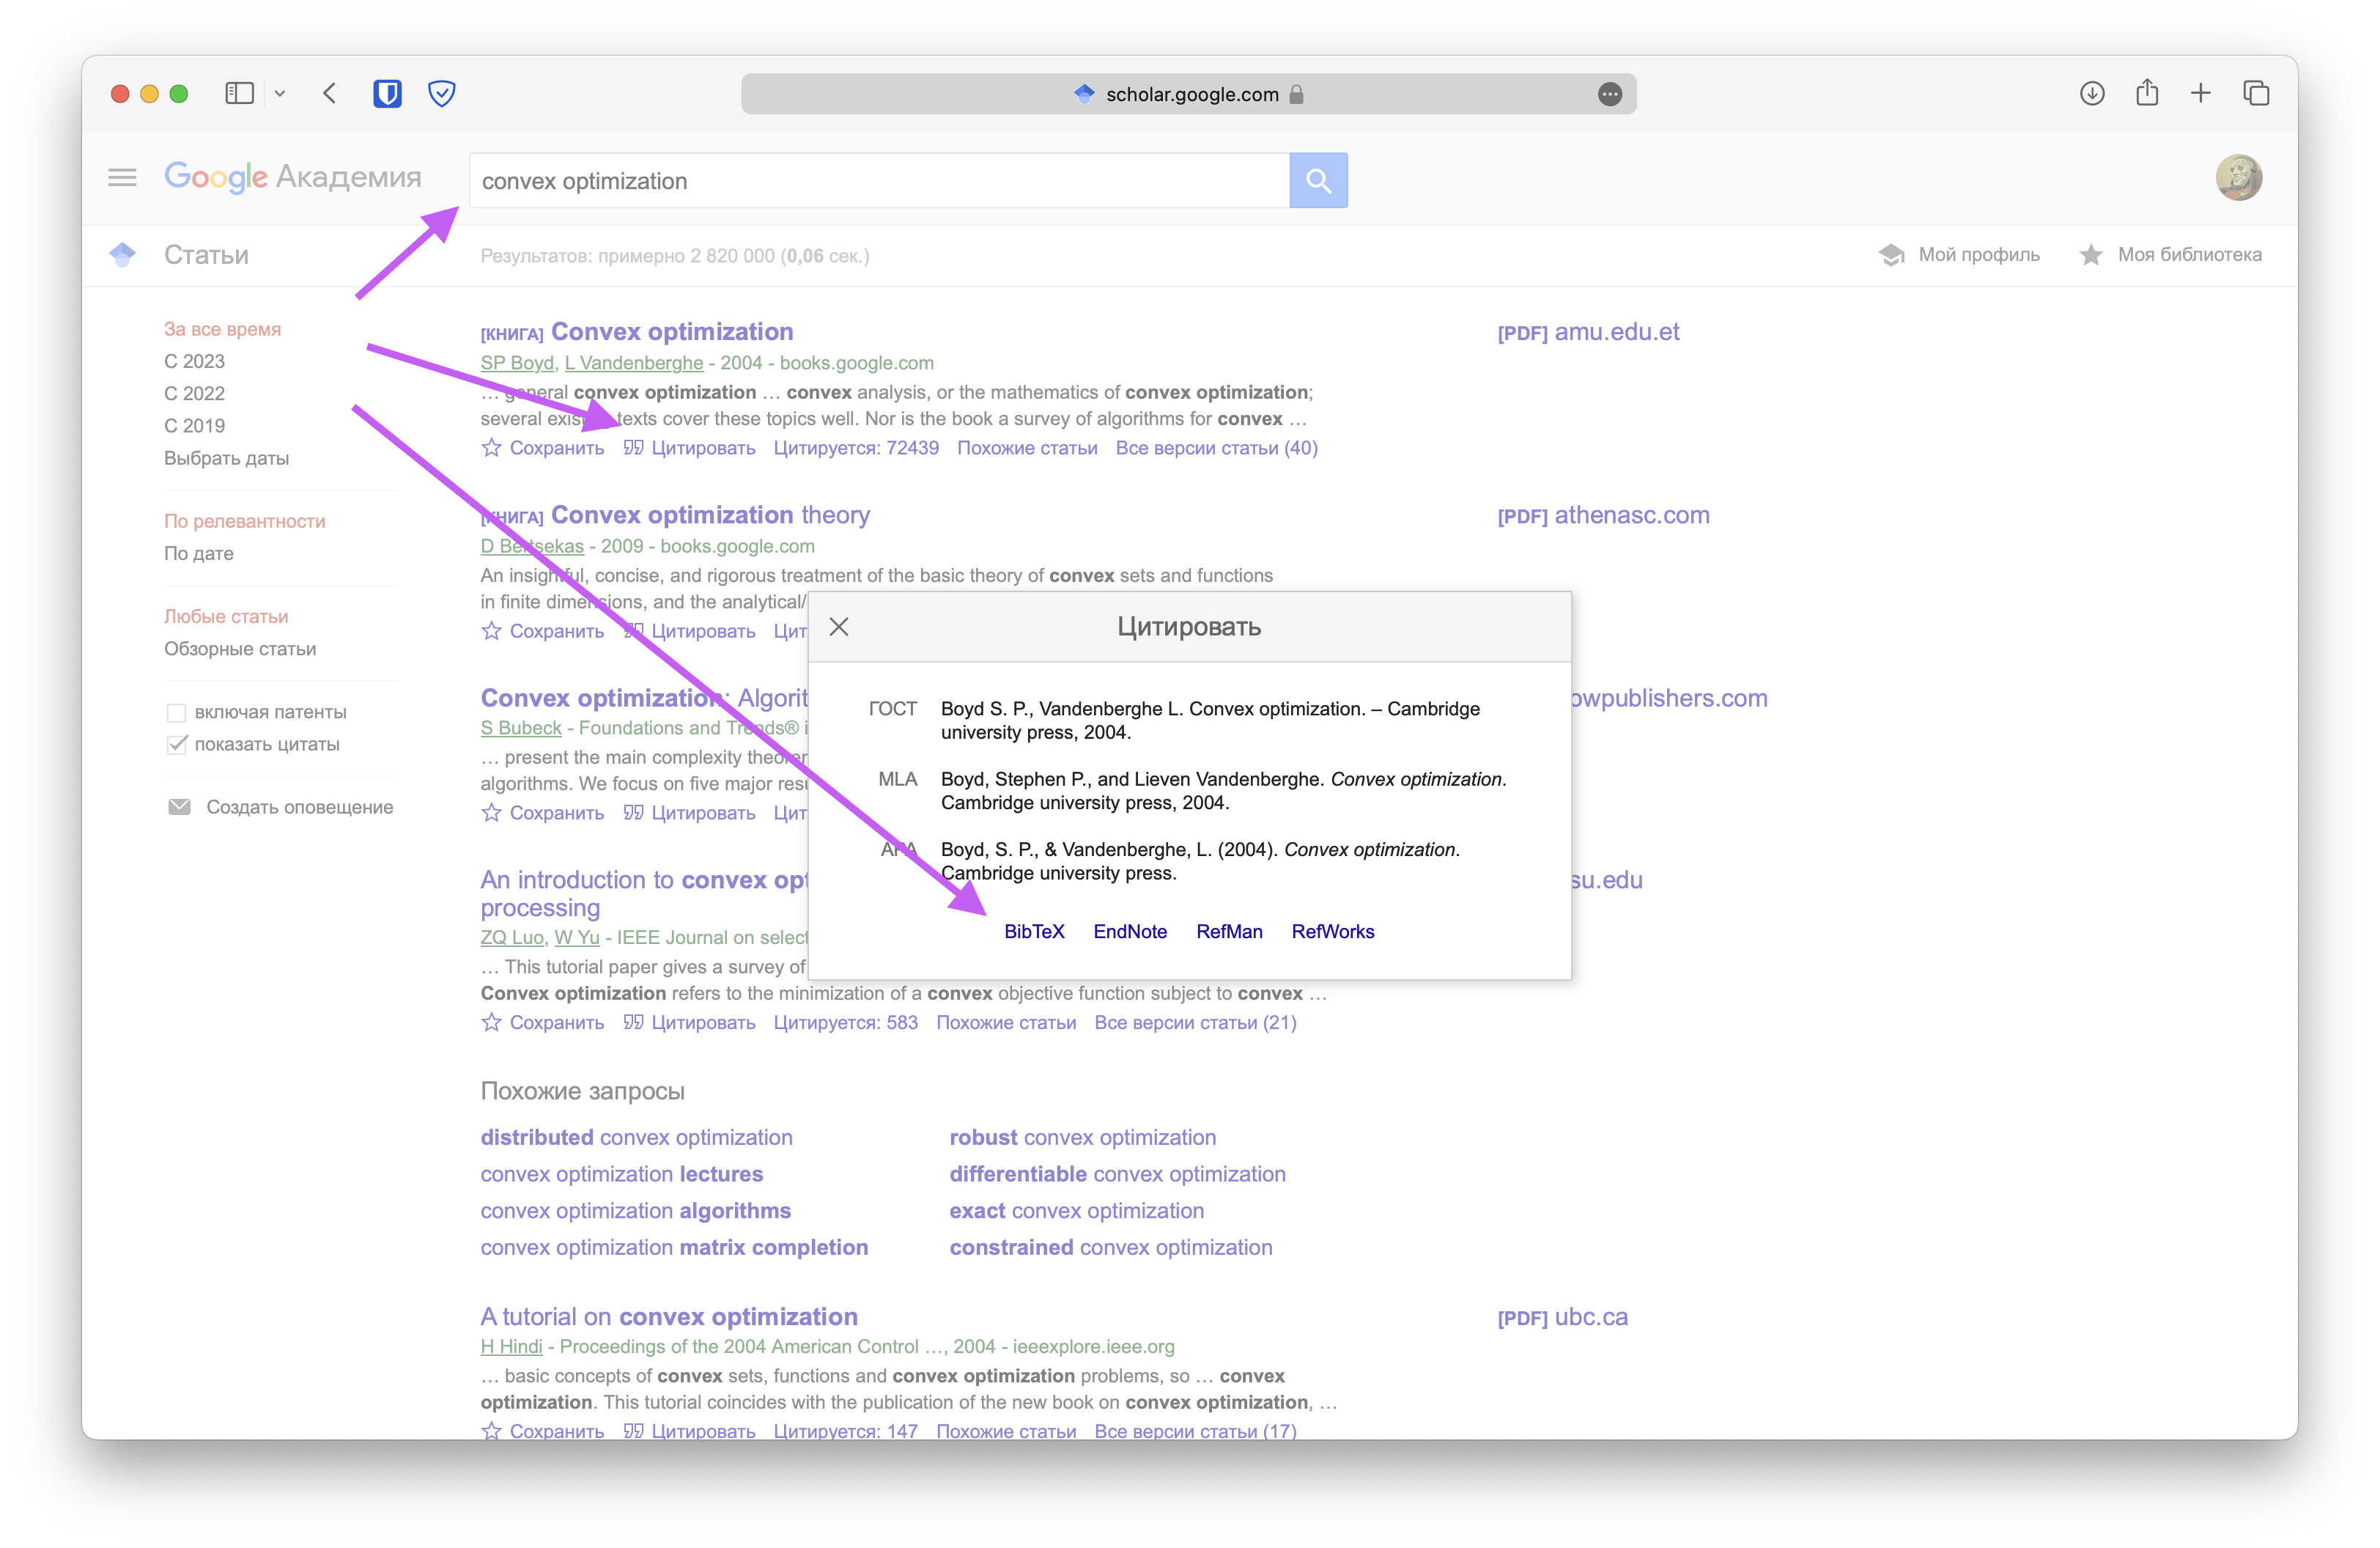Uncheck the показать цитаты checkbox

(177, 745)
